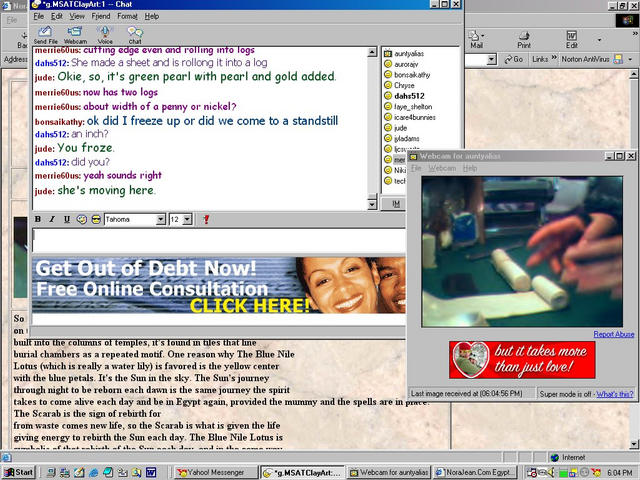Toggle underline text formatting

67,219
